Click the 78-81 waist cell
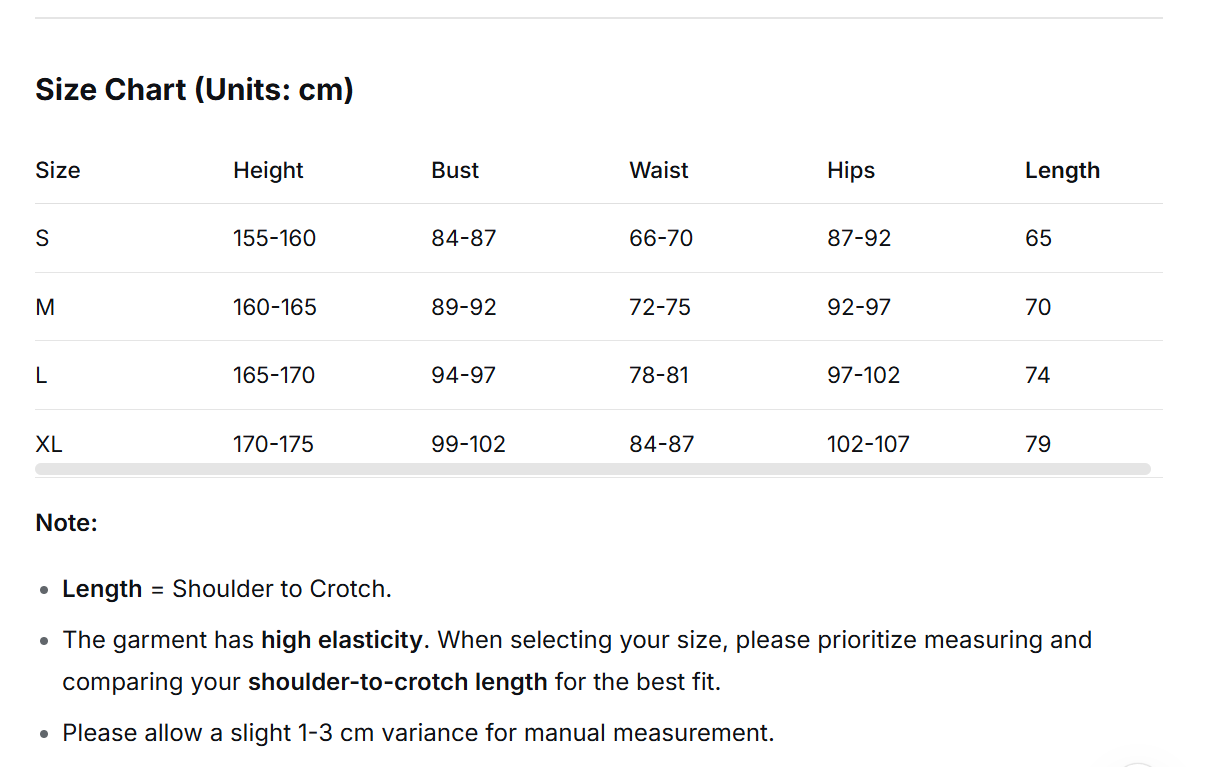Image resolution: width=1226 pixels, height=767 pixels. click(x=660, y=375)
